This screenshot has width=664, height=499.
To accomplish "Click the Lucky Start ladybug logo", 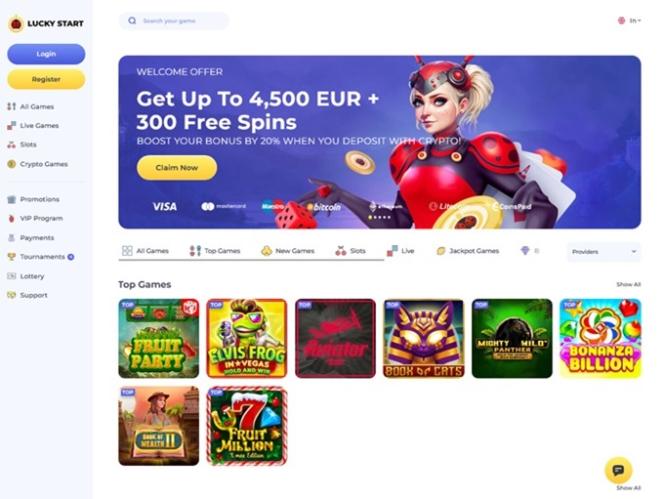I will click(17, 24).
